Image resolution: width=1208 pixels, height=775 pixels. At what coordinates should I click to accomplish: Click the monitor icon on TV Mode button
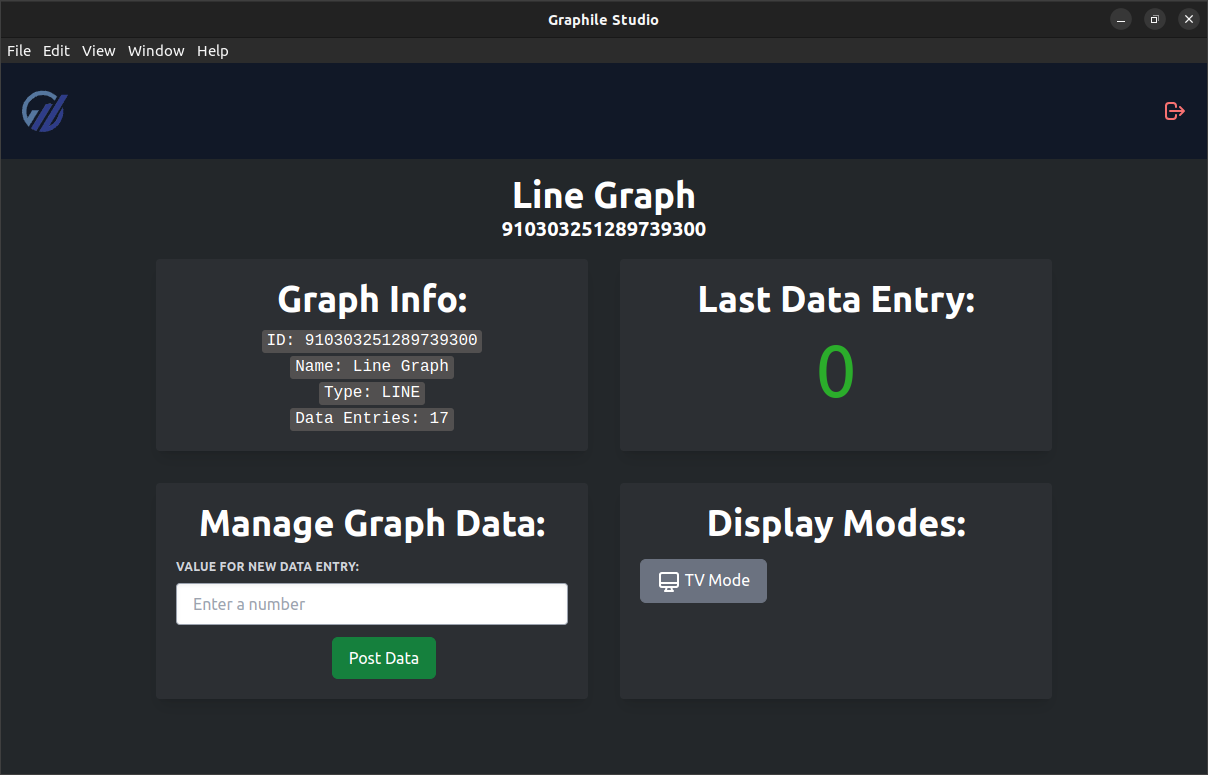point(668,580)
